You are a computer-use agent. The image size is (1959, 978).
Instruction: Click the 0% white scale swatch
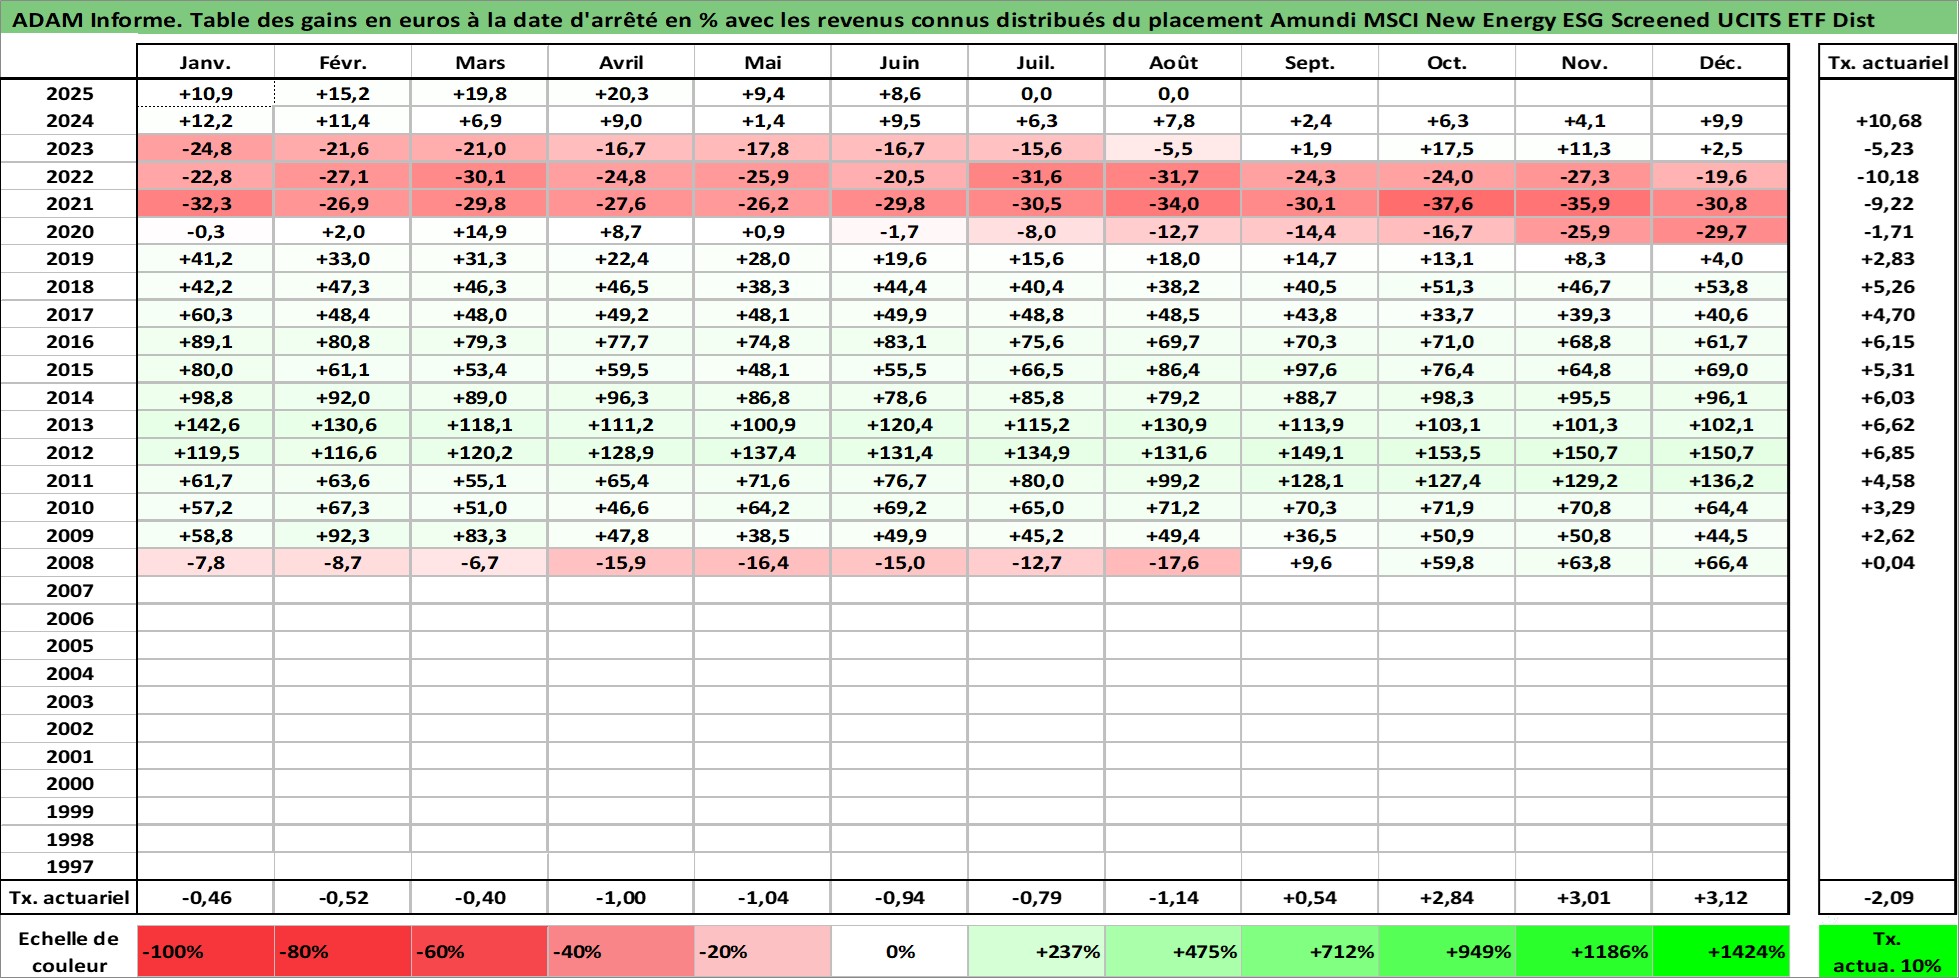pyautogui.click(x=899, y=951)
